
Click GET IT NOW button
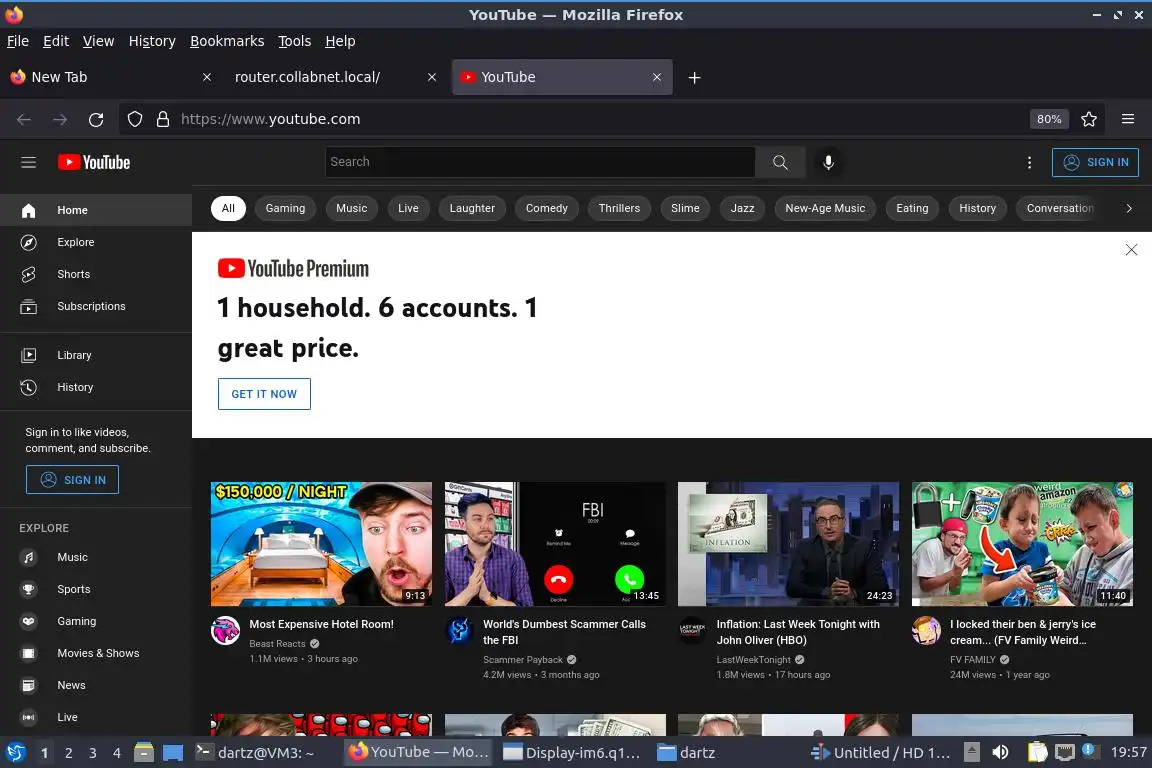pos(264,394)
